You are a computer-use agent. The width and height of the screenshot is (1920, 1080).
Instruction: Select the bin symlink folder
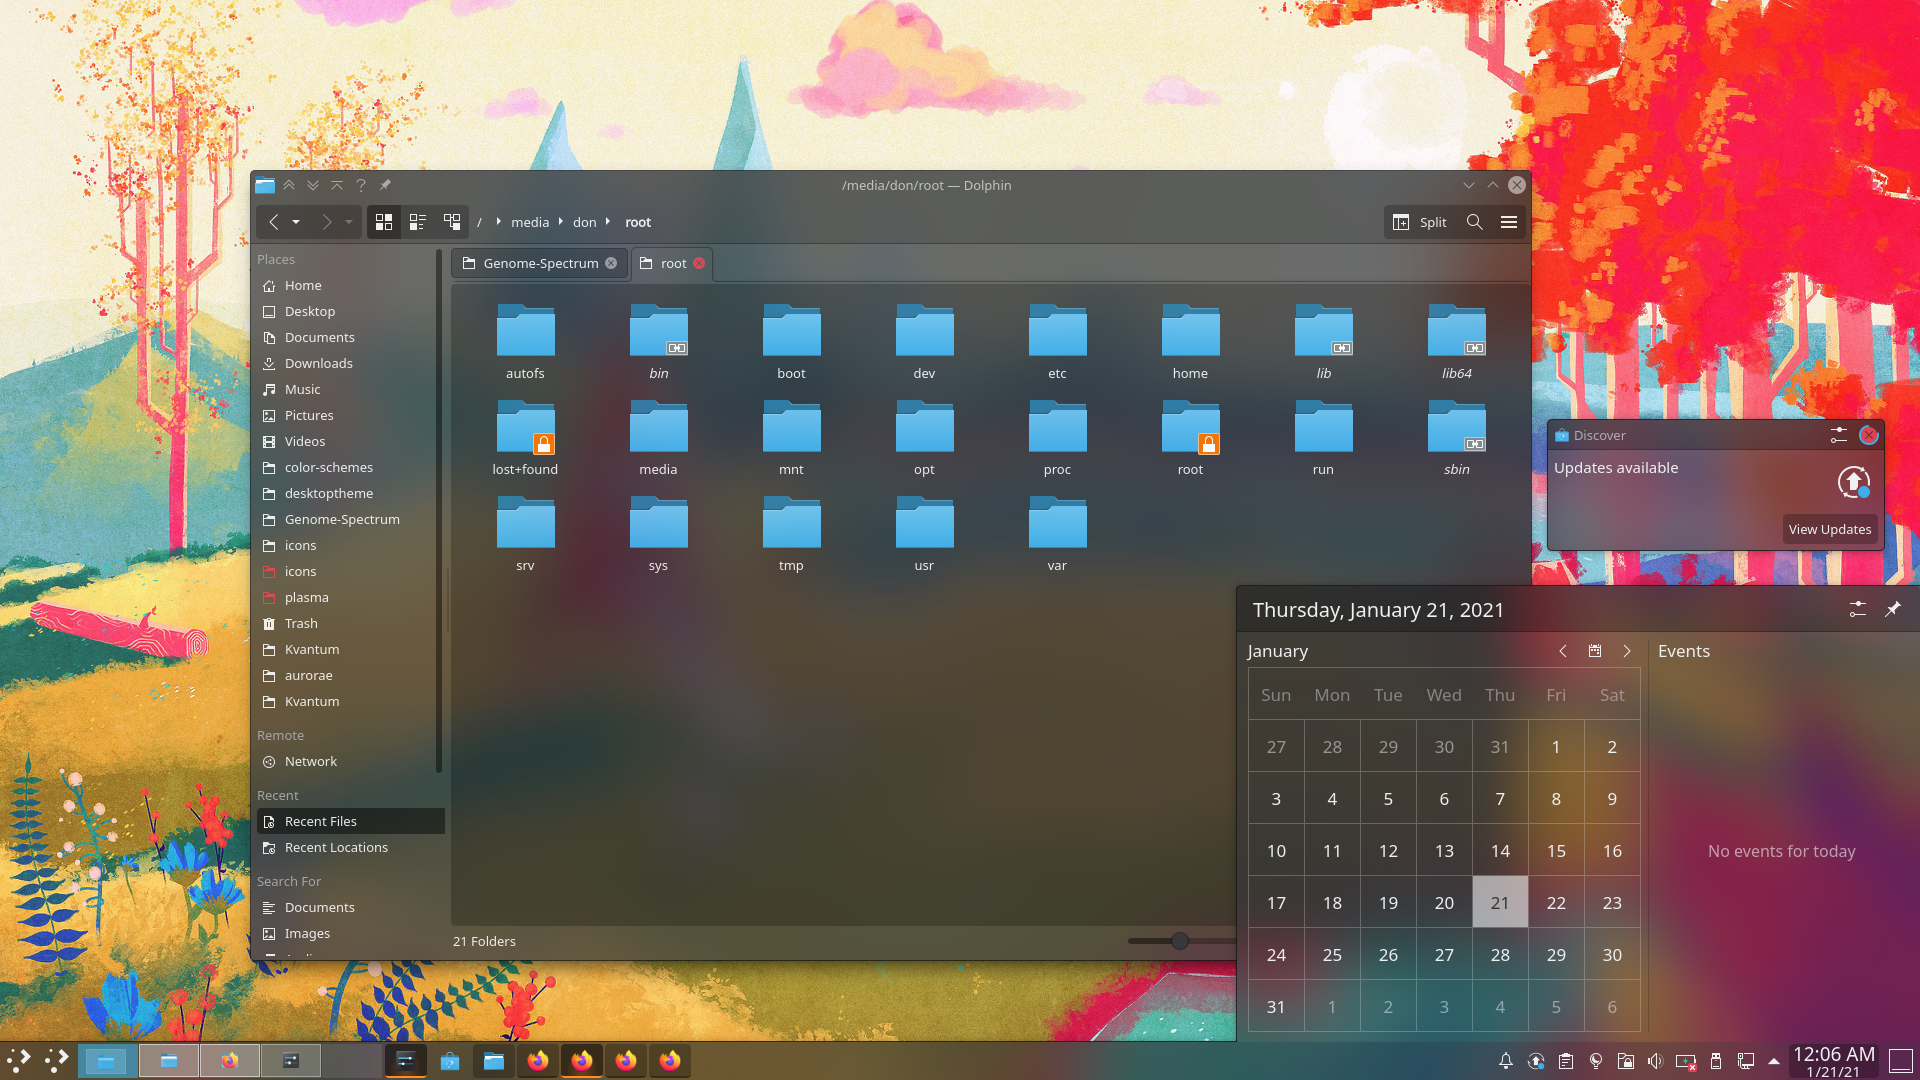click(x=658, y=342)
